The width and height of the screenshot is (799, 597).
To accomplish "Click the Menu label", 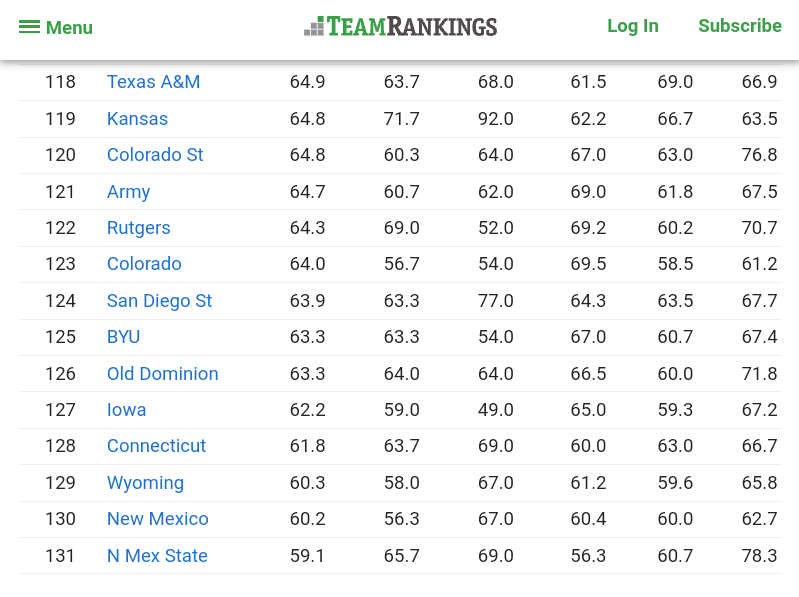I will 69,27.
